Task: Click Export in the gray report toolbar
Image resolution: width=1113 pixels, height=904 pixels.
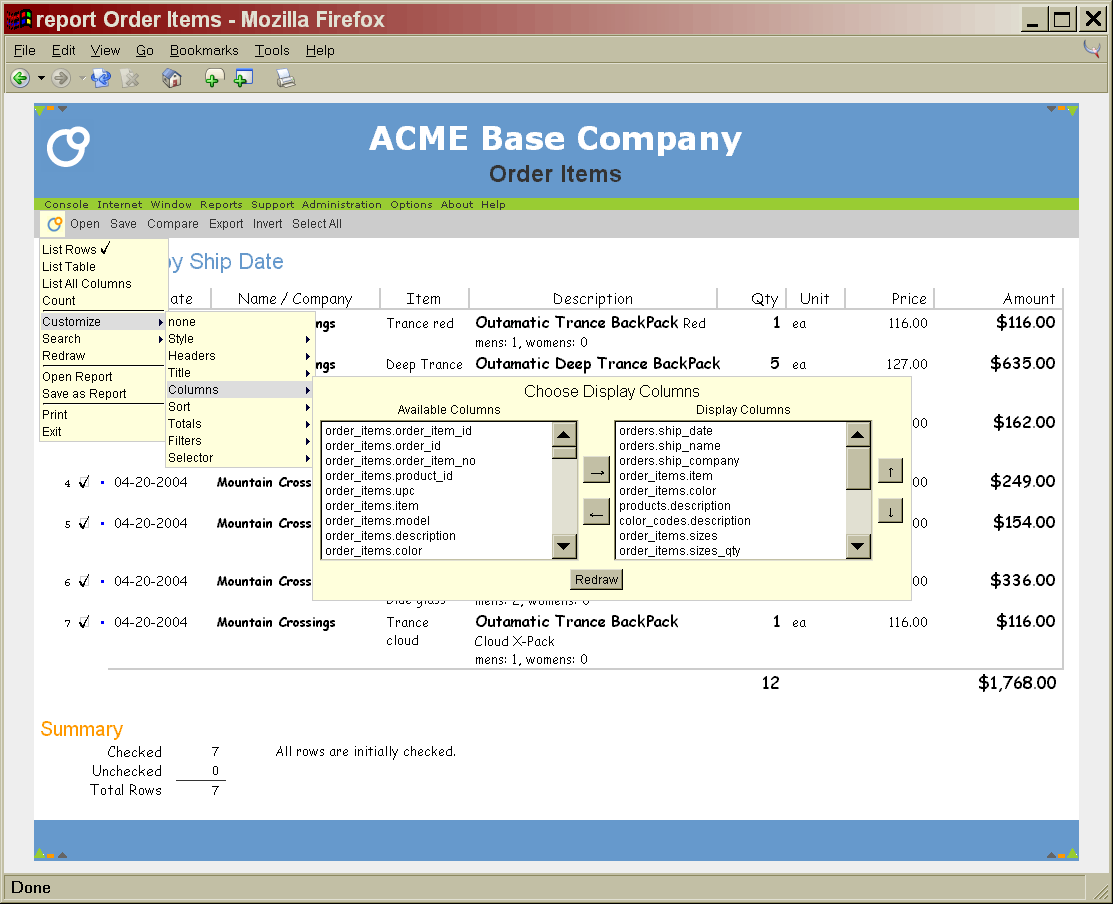Action: (226, 224)
